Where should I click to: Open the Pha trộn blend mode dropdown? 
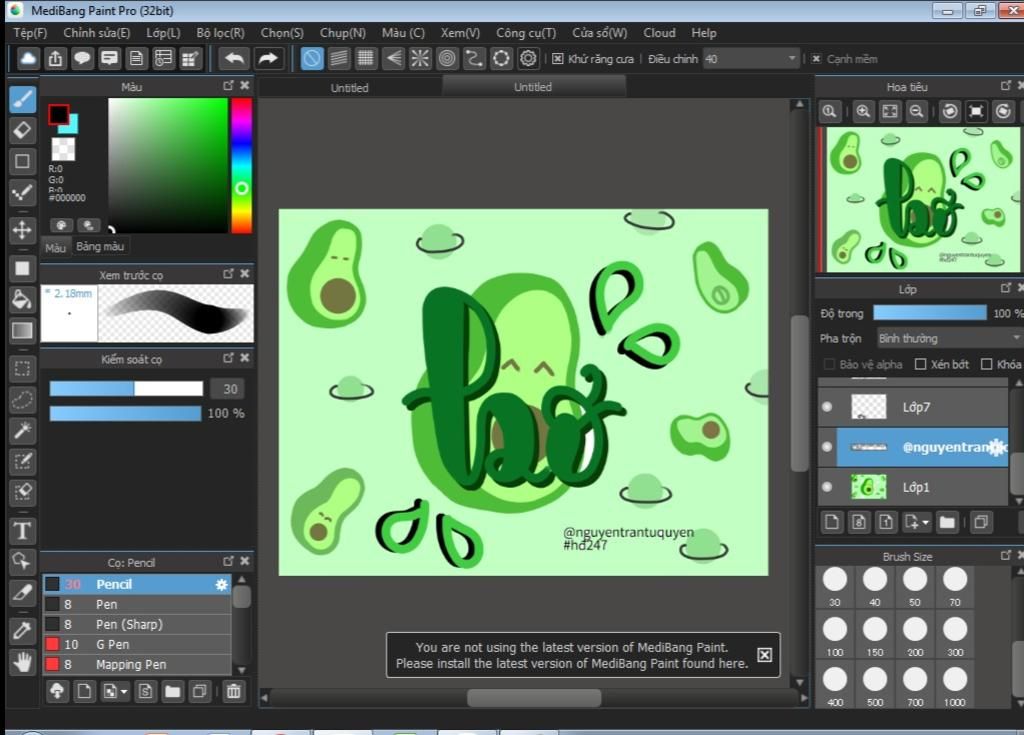point(948,338)
